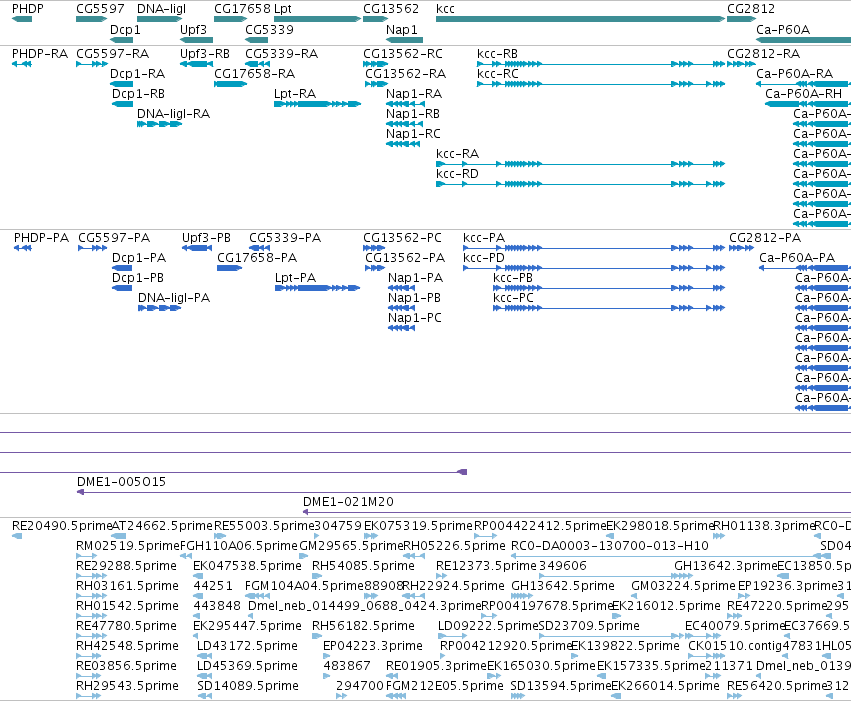Click the CG17658-RA transcript
The width and height of the screenshot is (851, 701).
coord(231,84)
